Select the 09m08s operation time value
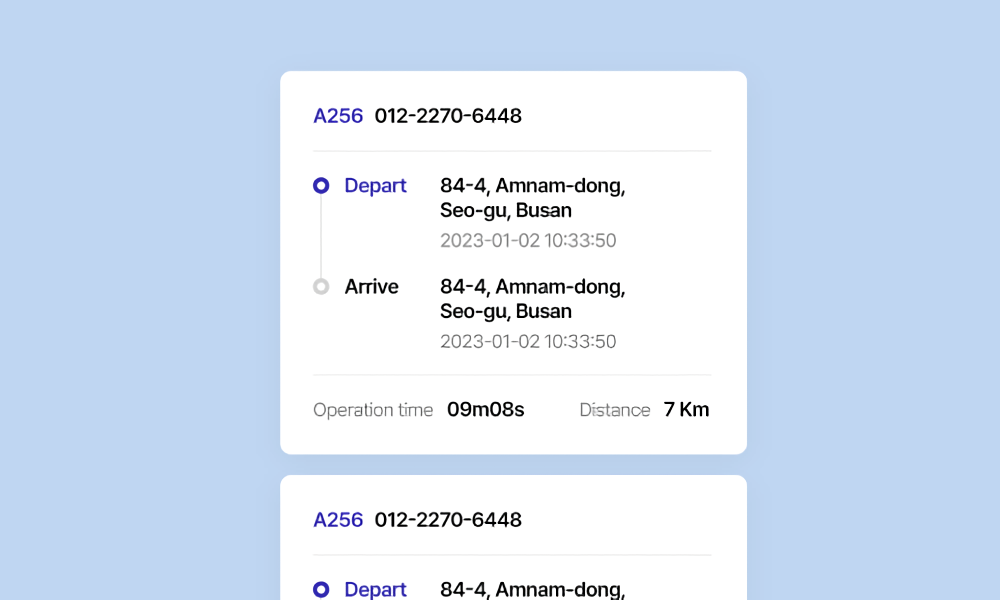The width and height of the screenshot is (1000, 600). [x=485, y=410]
